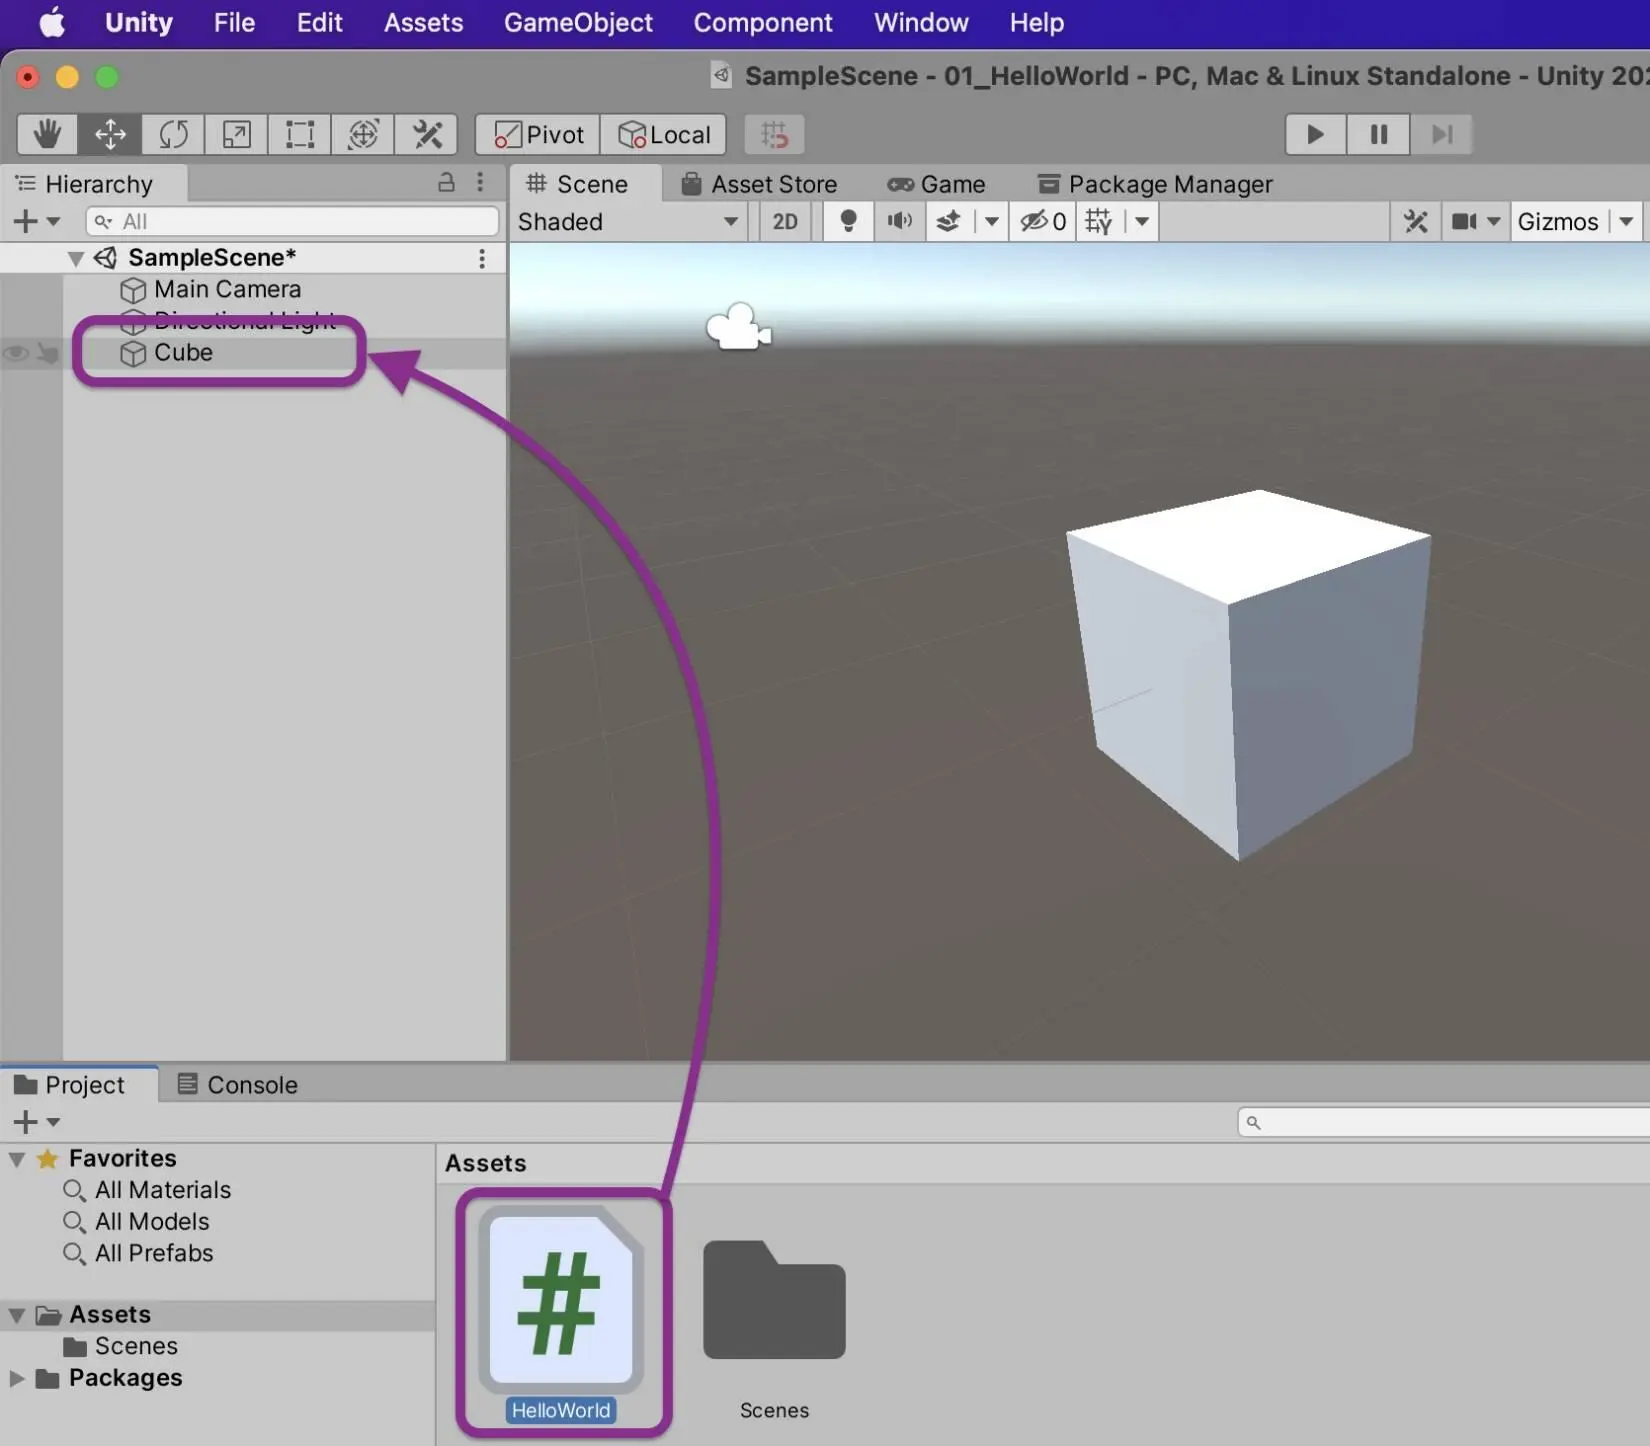Toggle grid snapping button

click(774, 134)
